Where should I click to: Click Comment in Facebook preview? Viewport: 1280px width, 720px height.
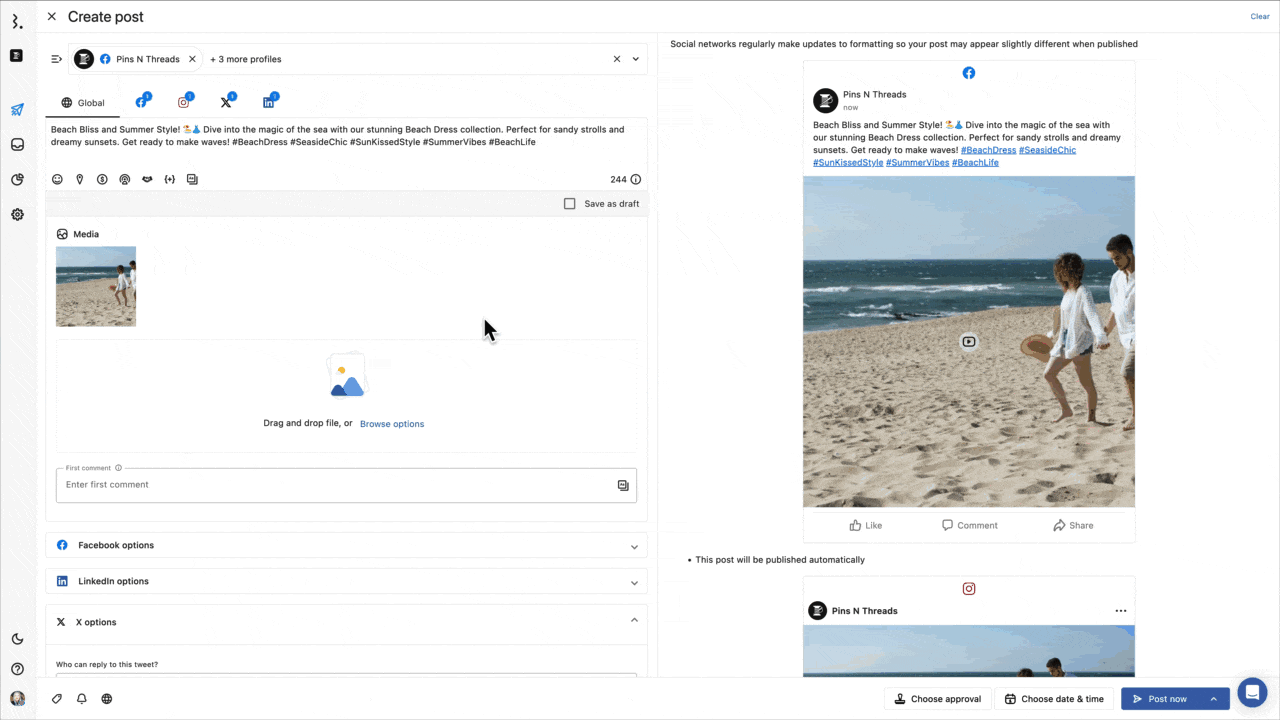point(969,525)
